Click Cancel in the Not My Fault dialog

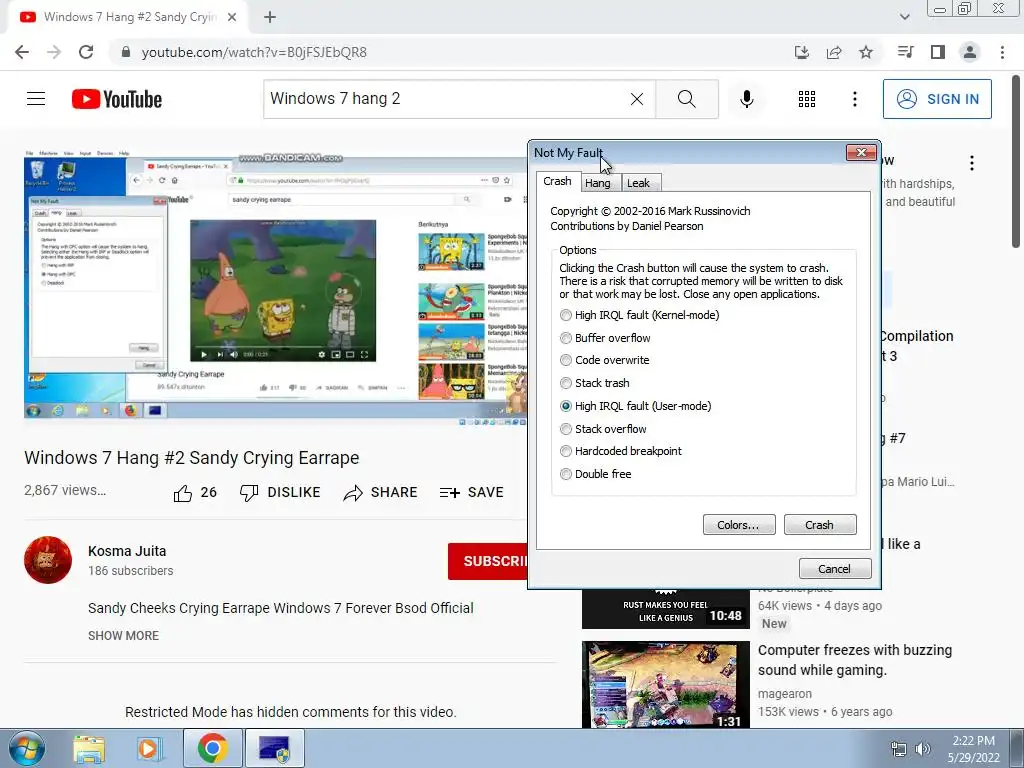pyautogui.click(x=835, y=569)
